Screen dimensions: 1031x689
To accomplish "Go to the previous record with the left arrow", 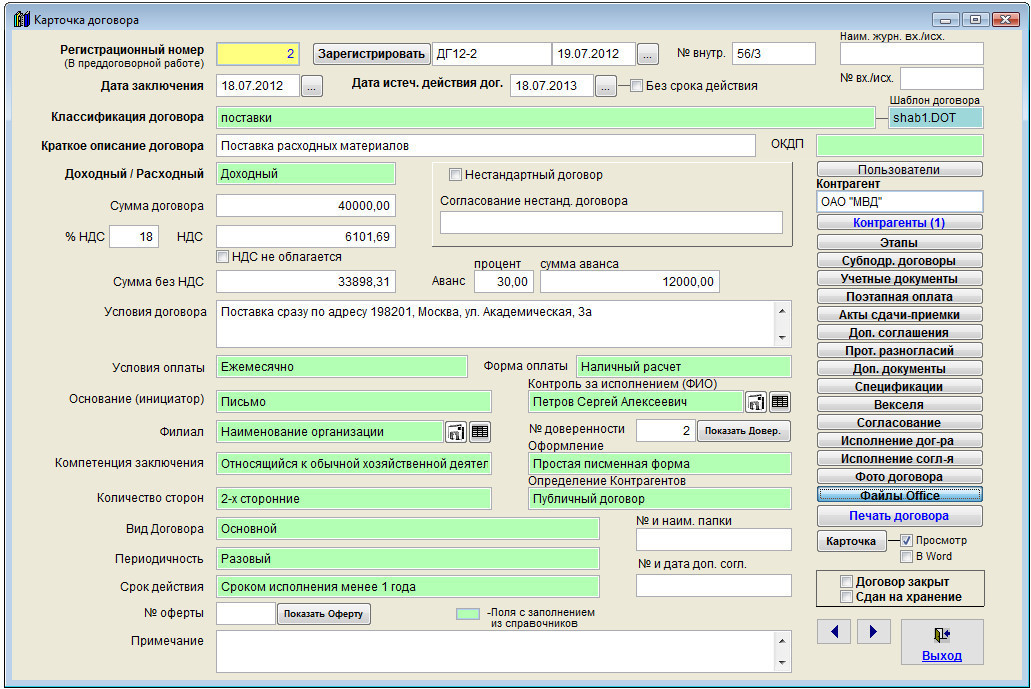I will [x=834, y=631].
